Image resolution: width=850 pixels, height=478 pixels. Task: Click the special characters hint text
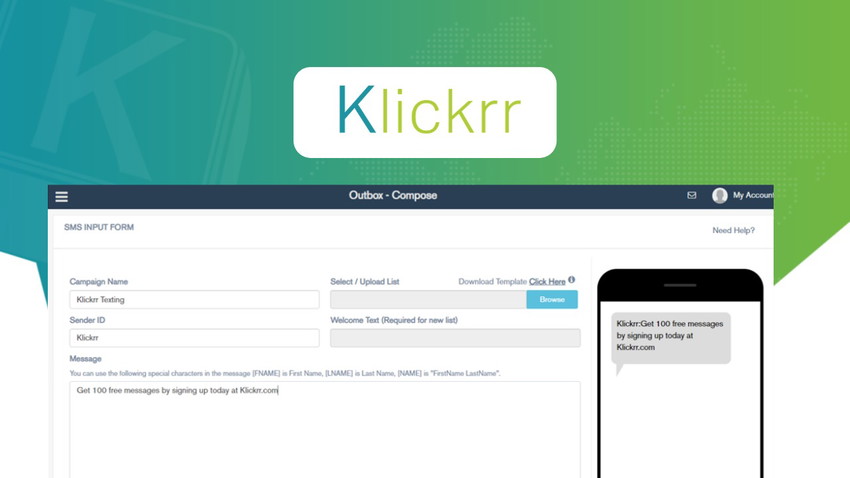[285, 373]
